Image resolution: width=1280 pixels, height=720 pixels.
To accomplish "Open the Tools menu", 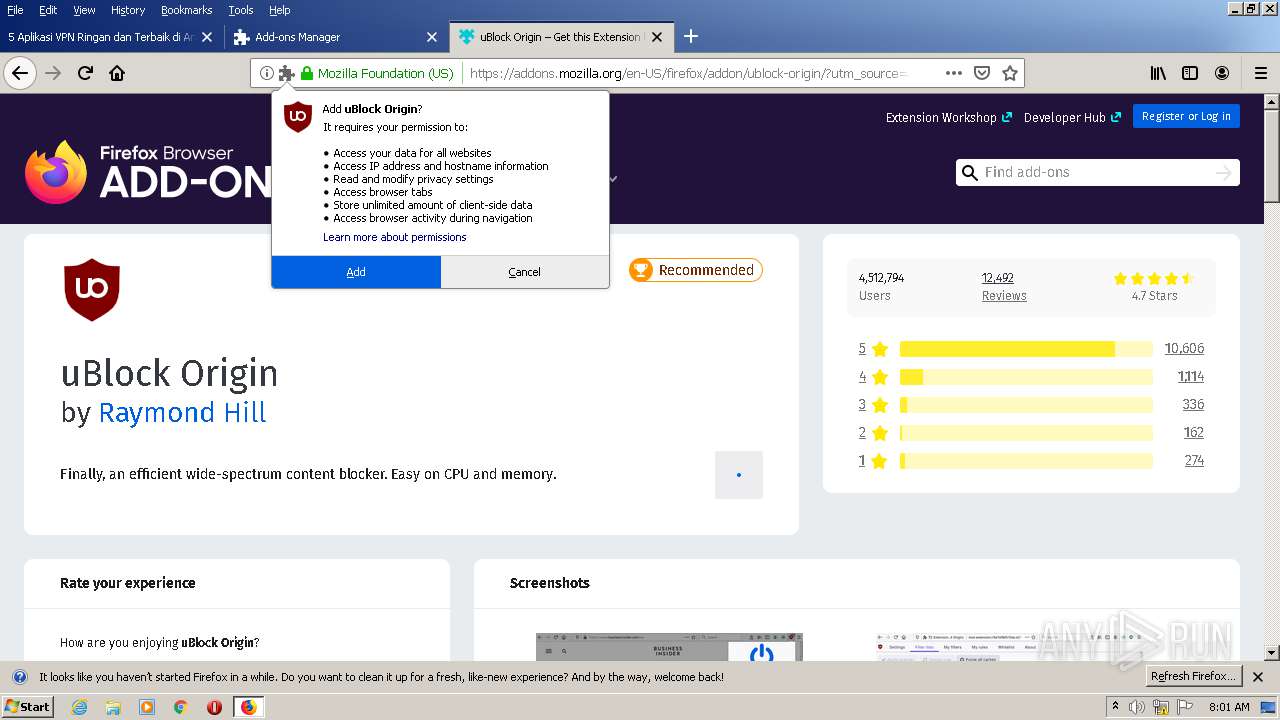I will 241,10.
